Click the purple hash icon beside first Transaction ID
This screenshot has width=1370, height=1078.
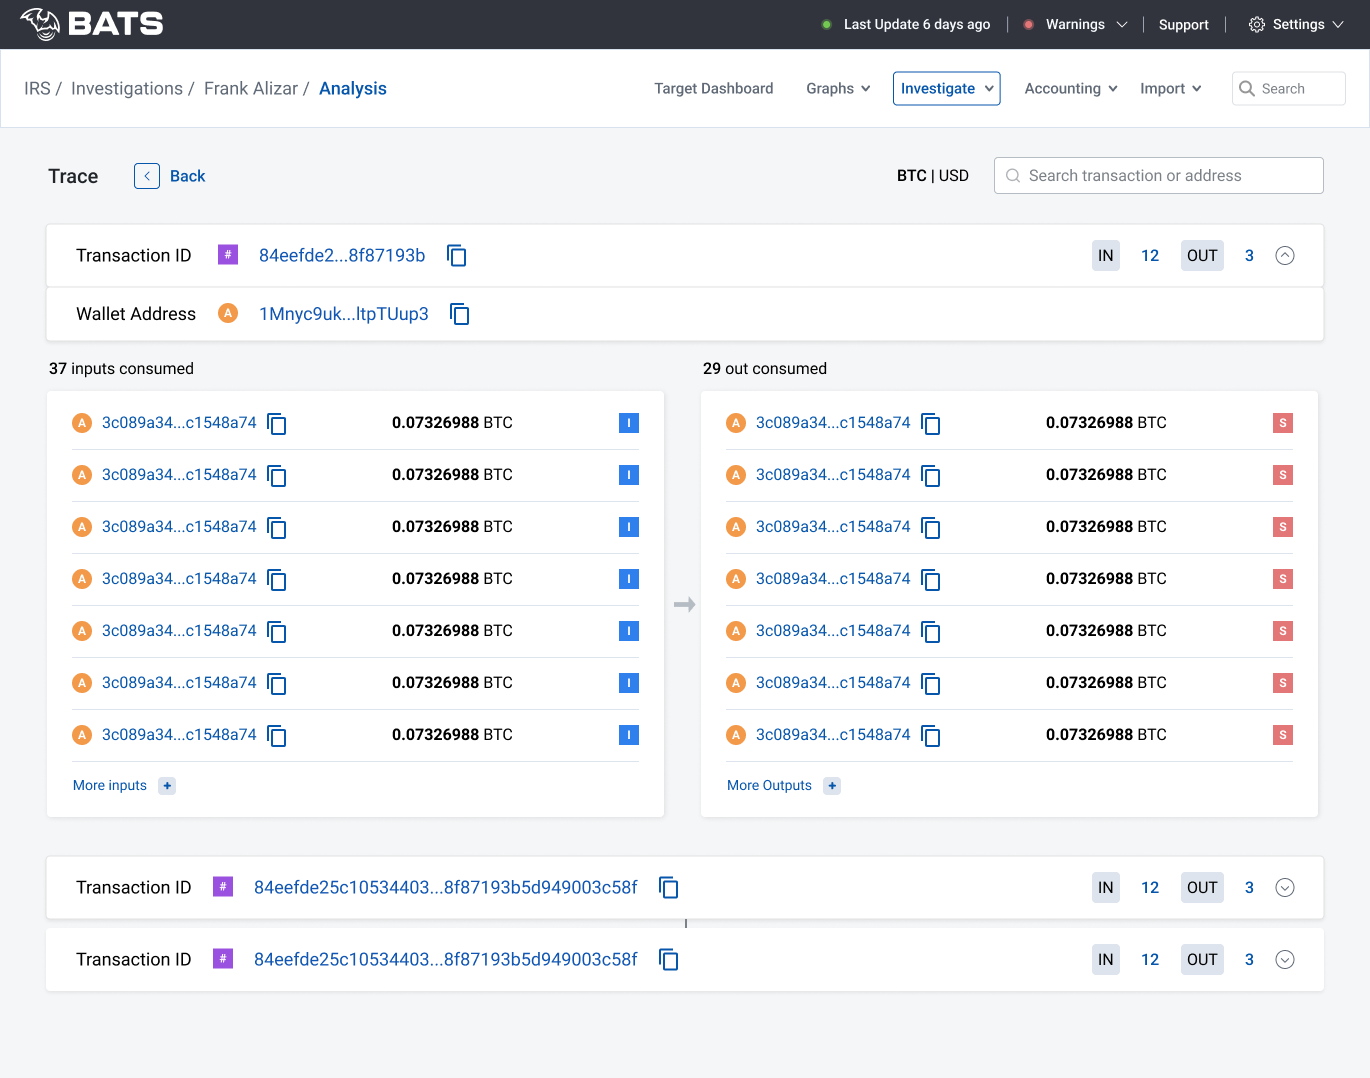[x=228, y=255]
